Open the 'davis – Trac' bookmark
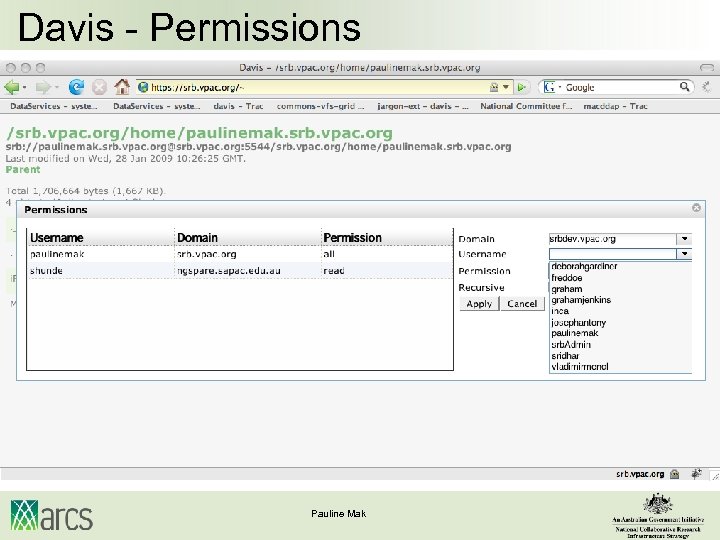Screen dimensions: 720x540 pos(238,106)
